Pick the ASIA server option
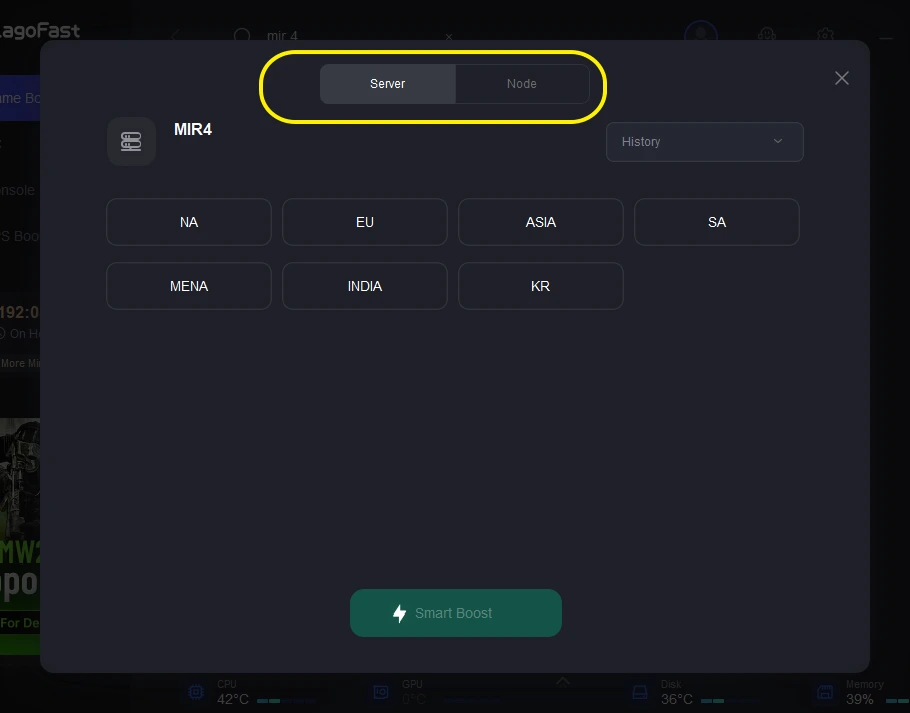The width and height of the screenshot is (910, 713). click(x=541, y=222)
